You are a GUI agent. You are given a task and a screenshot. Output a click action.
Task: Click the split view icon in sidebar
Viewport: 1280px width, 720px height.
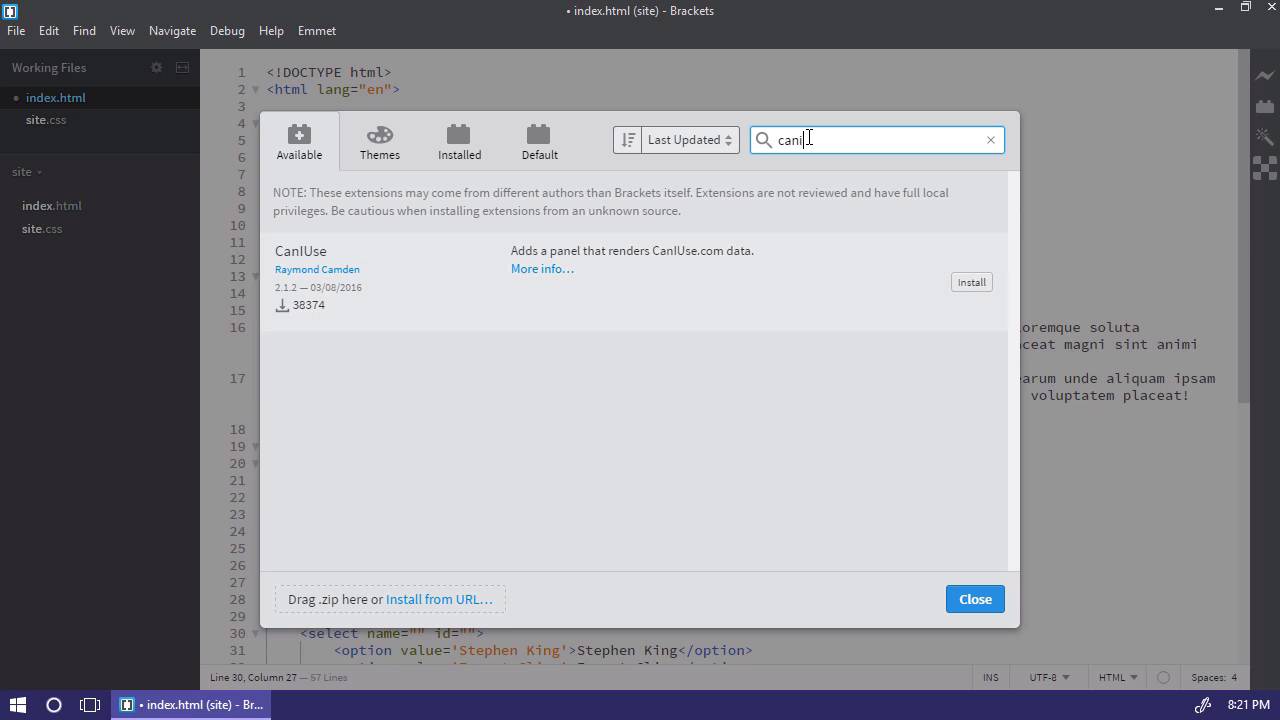182,67
